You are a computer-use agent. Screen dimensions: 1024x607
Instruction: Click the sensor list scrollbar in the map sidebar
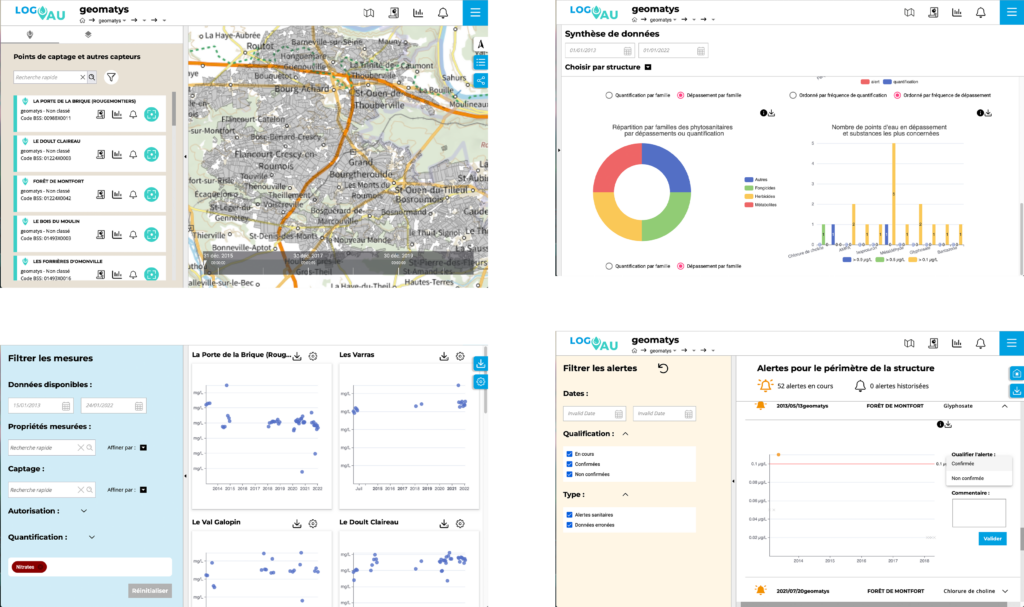click(174, 108)
